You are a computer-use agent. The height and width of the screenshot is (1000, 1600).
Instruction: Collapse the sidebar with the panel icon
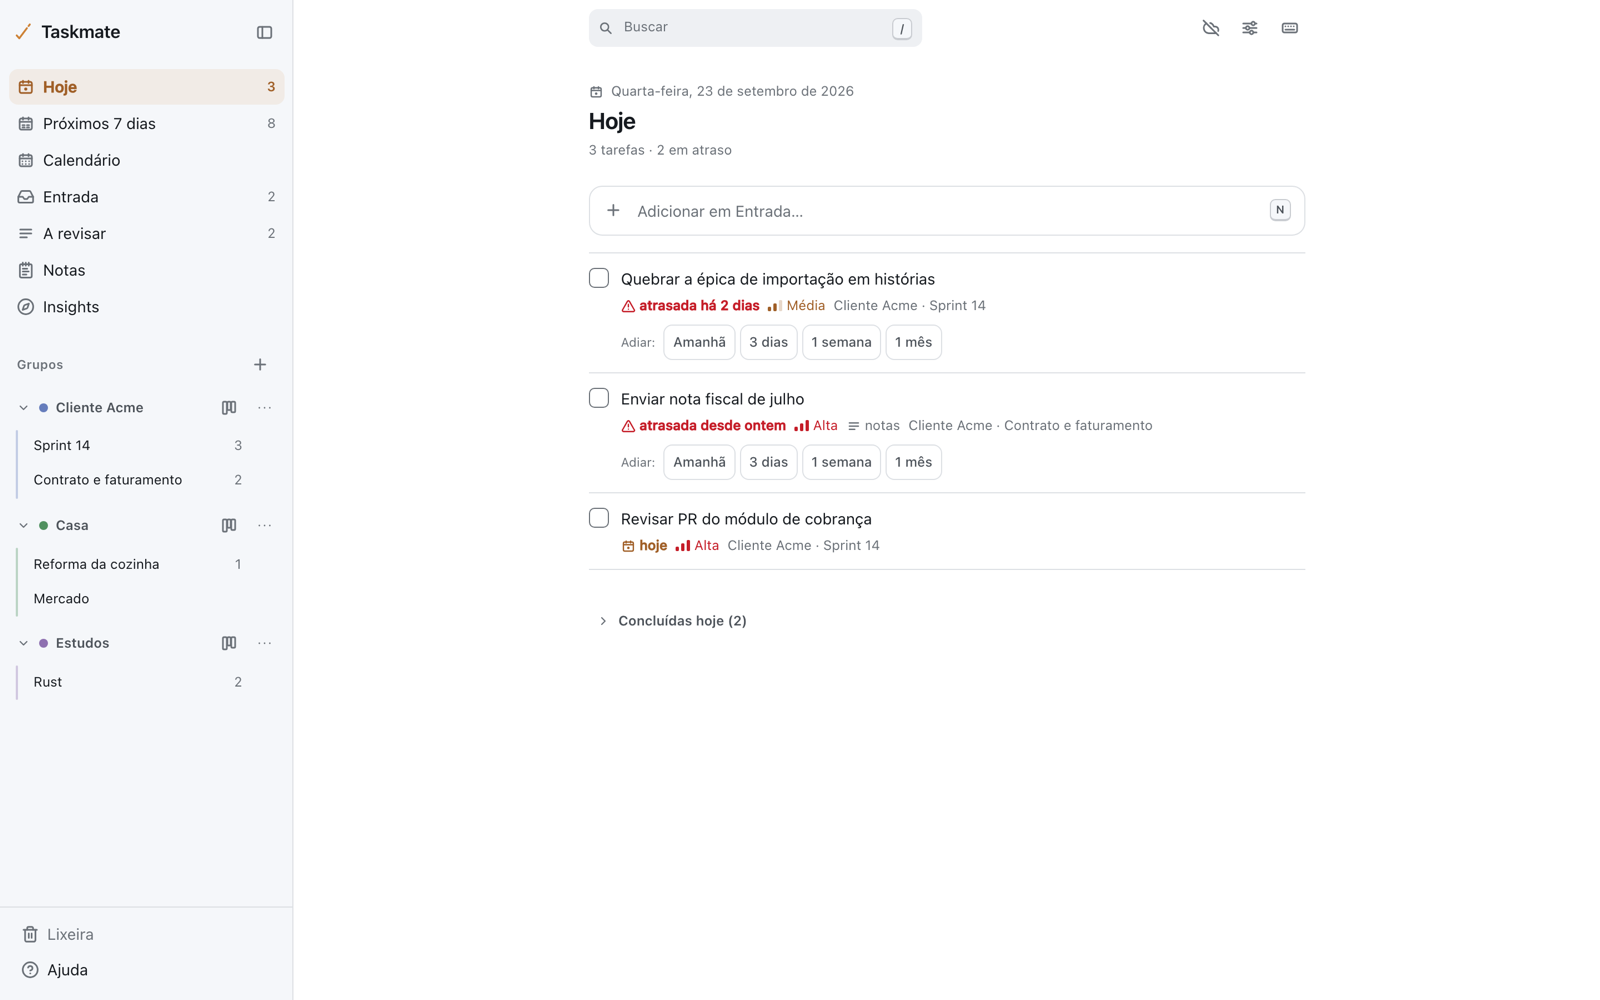tap(264, 32)
